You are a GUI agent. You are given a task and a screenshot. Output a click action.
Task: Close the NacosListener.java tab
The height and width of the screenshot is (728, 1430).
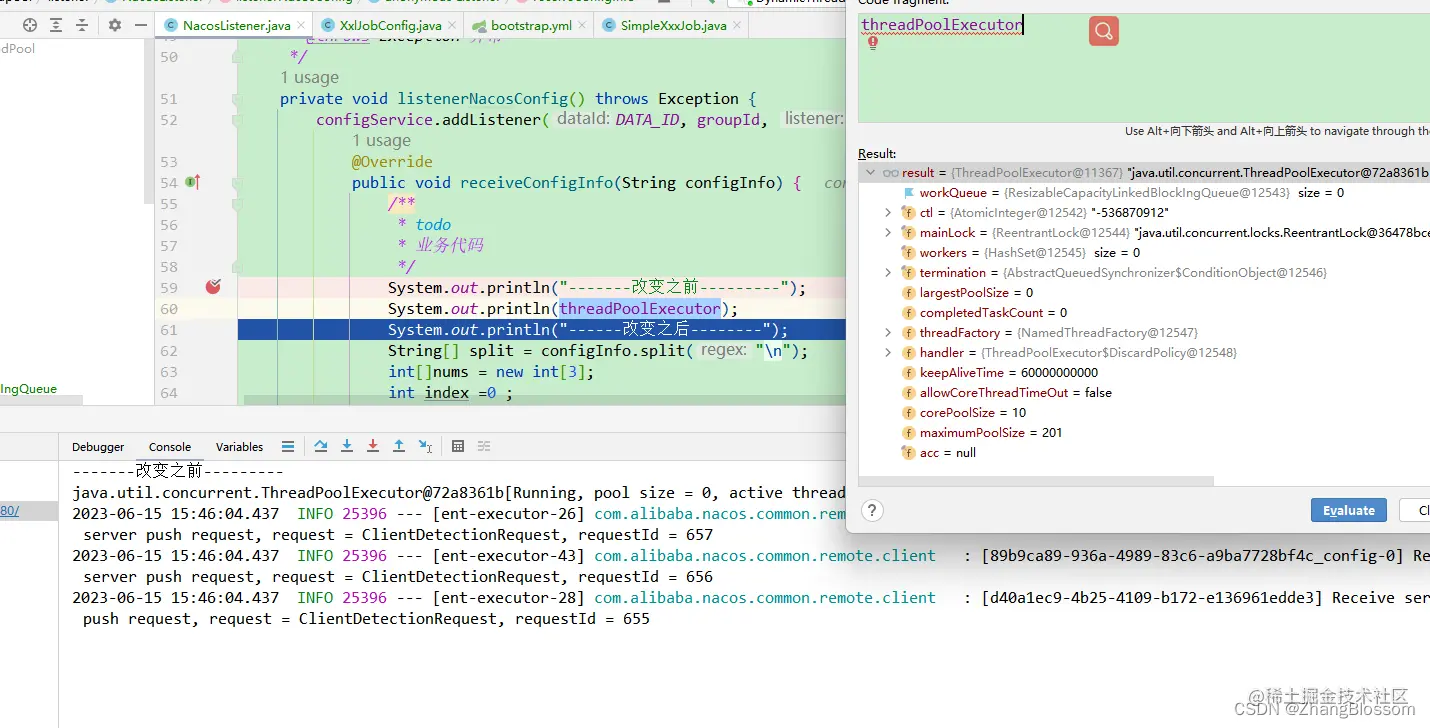[x=301, y=25]
